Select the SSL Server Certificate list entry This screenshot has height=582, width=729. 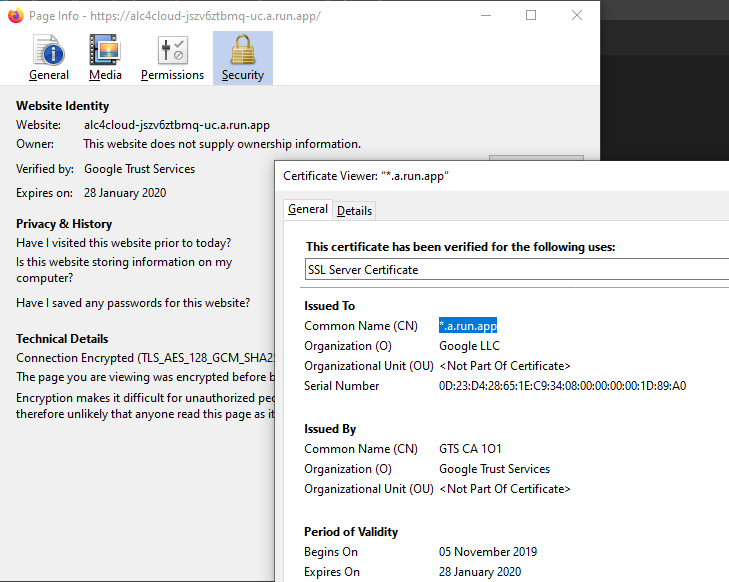tap(517, 270)
